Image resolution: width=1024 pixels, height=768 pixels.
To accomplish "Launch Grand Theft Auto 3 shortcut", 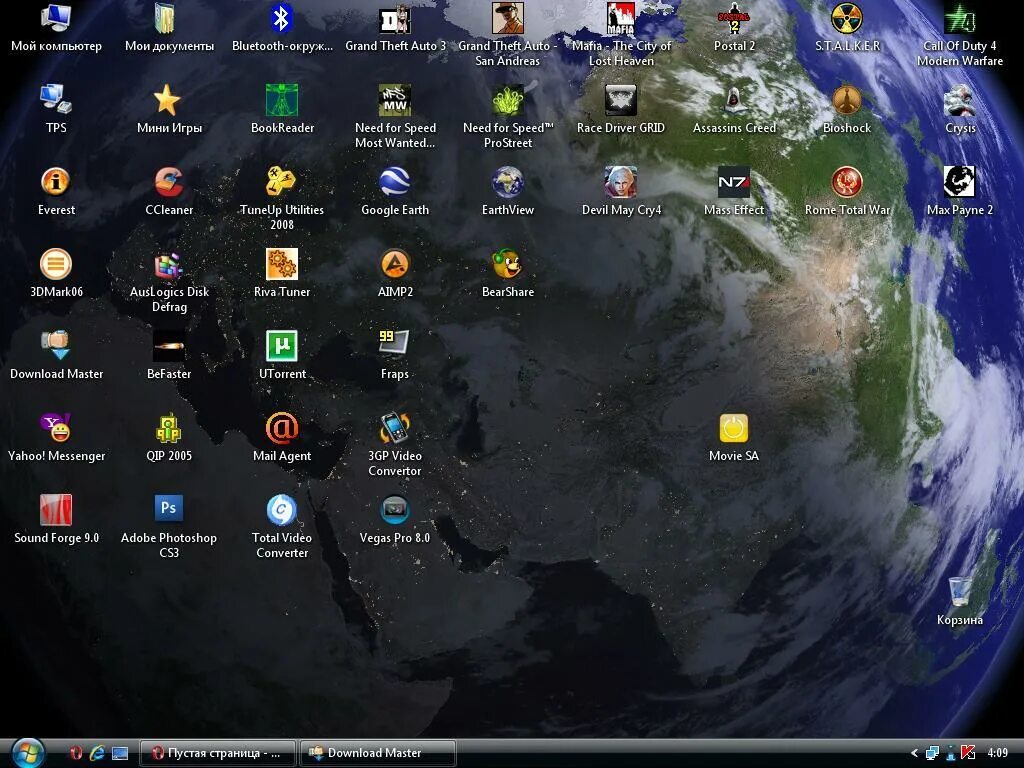I will (x=395, y=18).
